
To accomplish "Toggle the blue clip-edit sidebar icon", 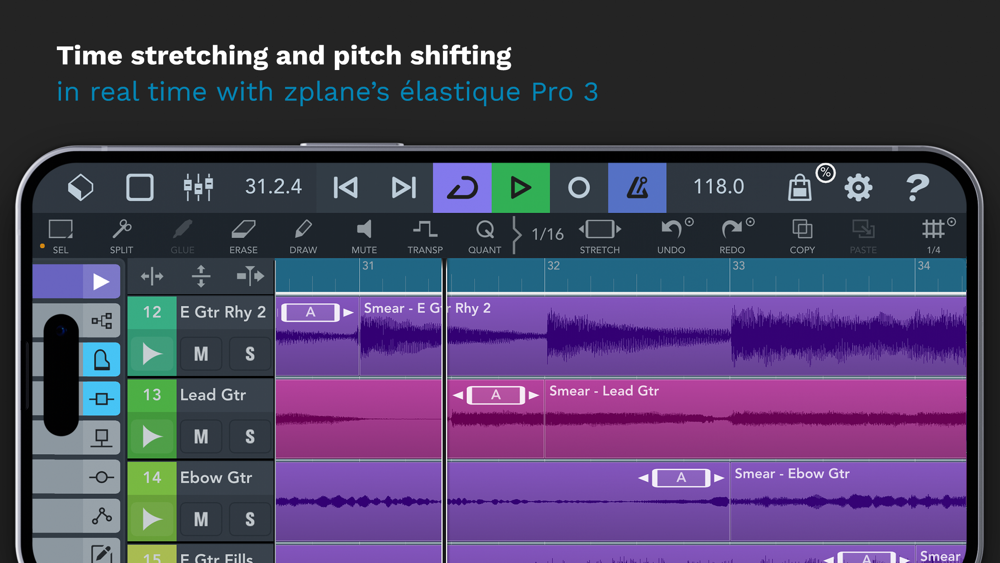I will pyautogui.click(x=101, y=399).
